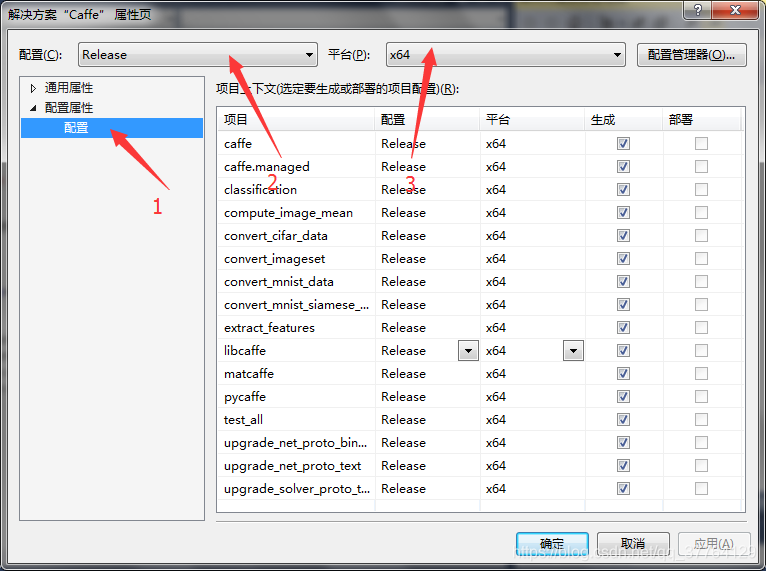Image resolution: width=766 pixels, height=571 pixels.
Task: Uncheck the 生成 checkbox for classification
Action: pos(623,190)
